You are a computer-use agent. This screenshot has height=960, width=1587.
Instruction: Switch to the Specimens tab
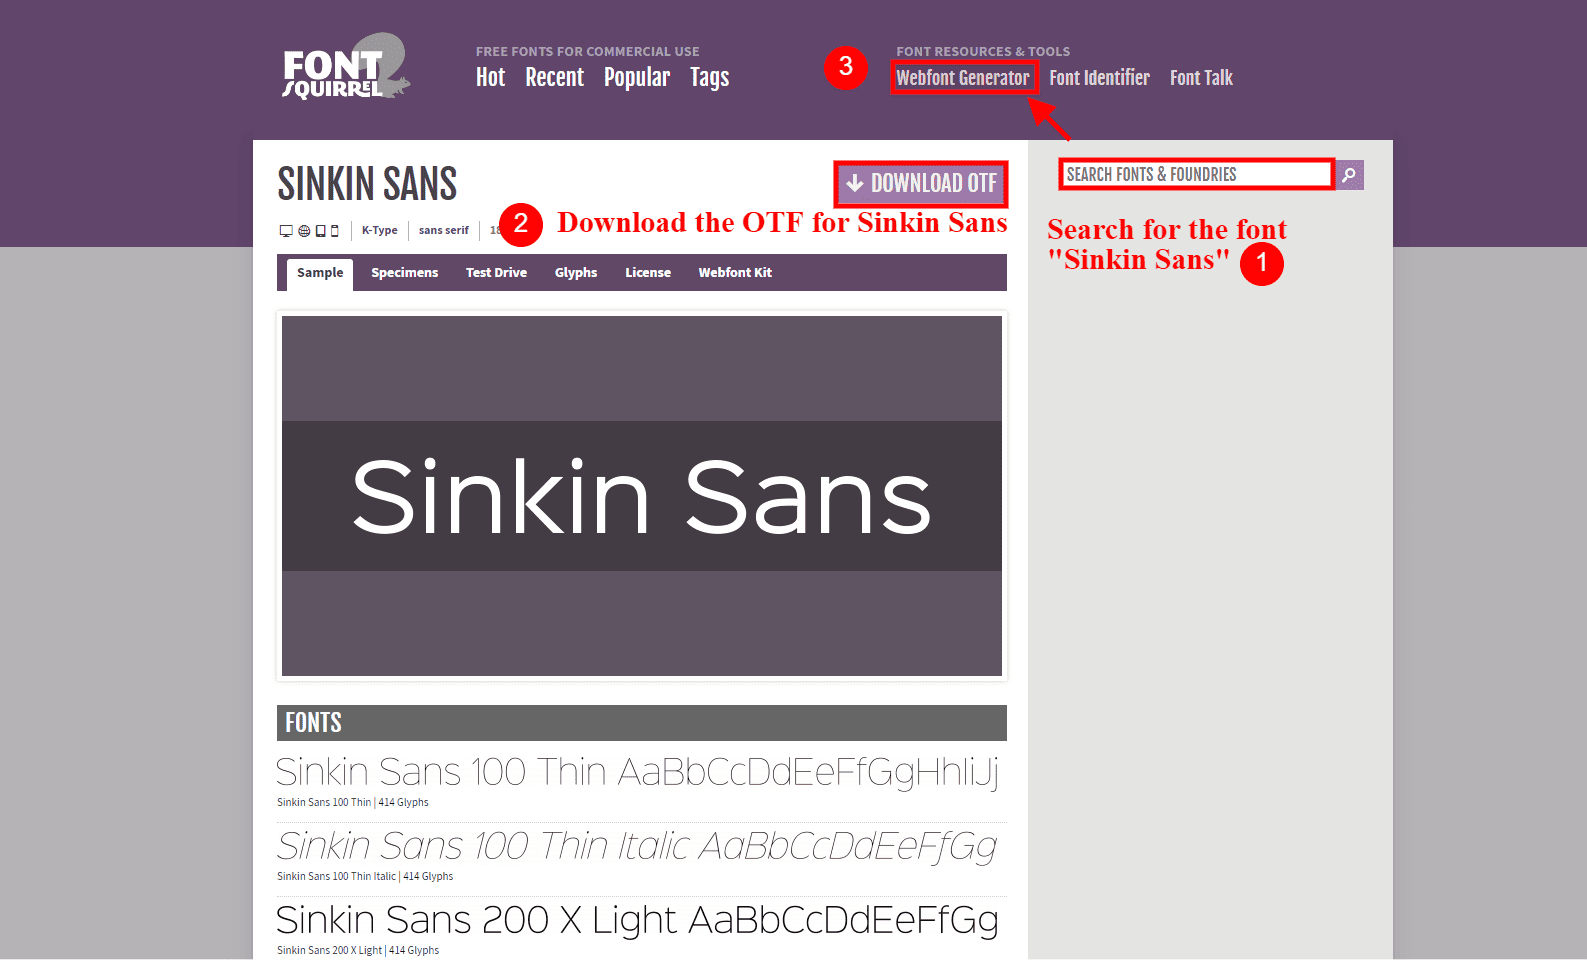[404, 273]
